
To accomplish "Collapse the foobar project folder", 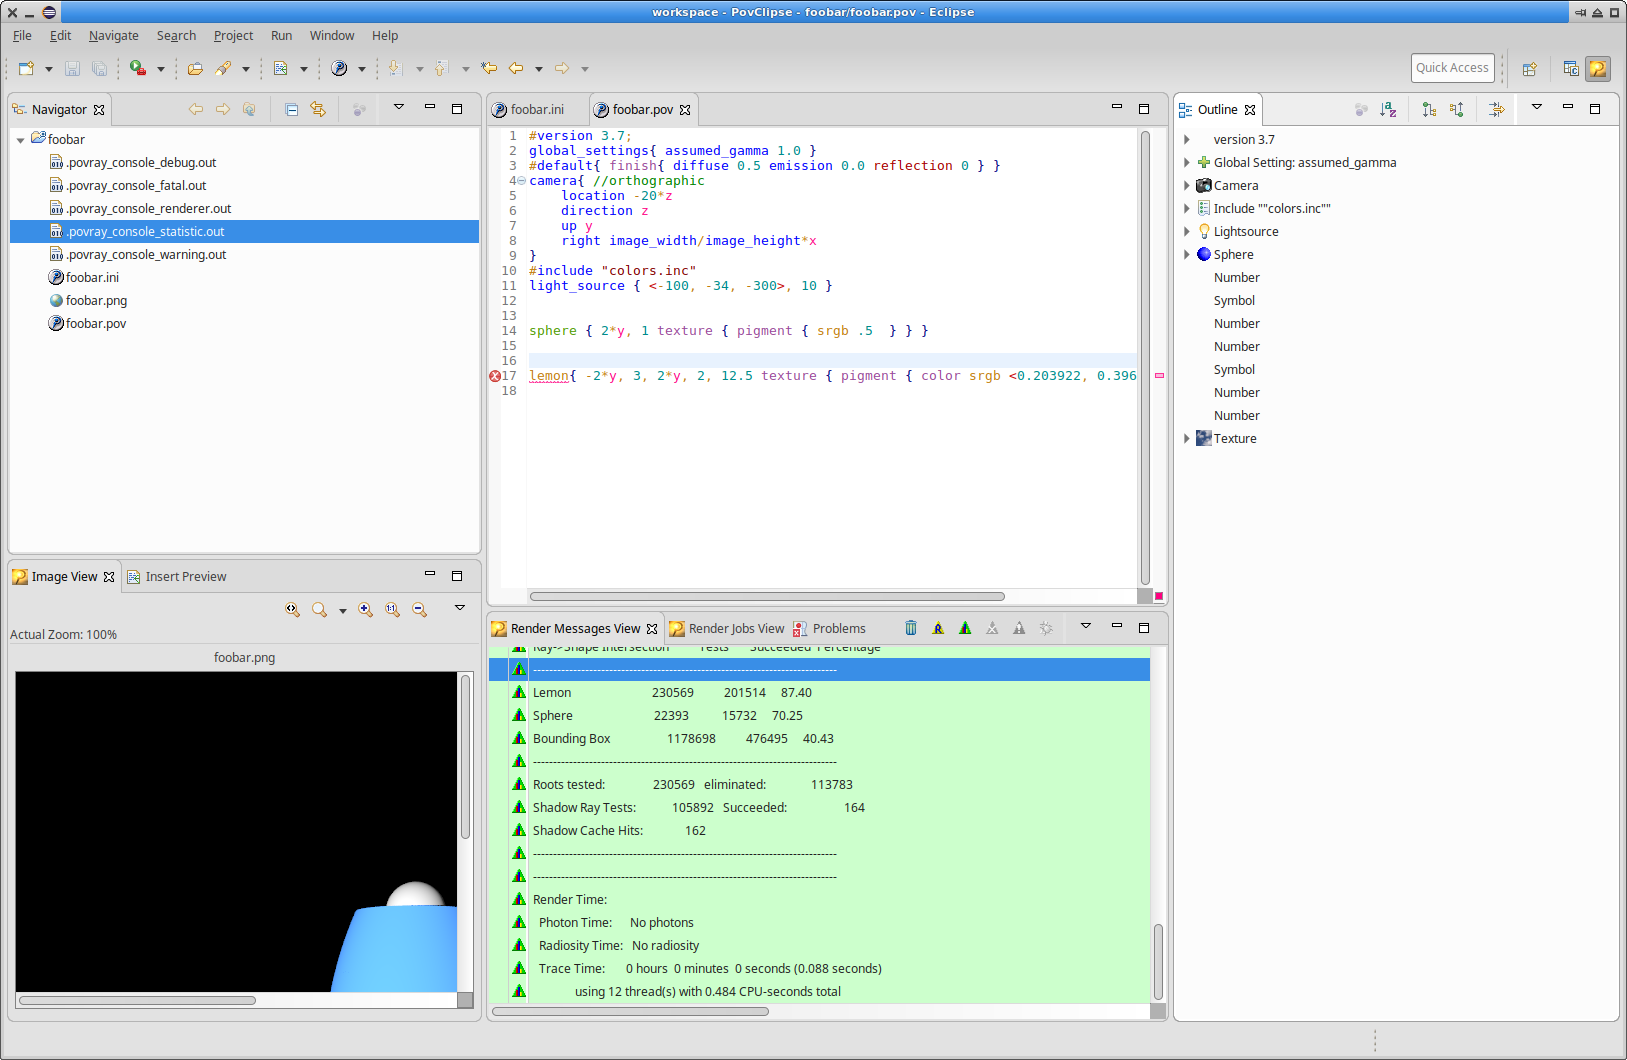I will (21, 140).
